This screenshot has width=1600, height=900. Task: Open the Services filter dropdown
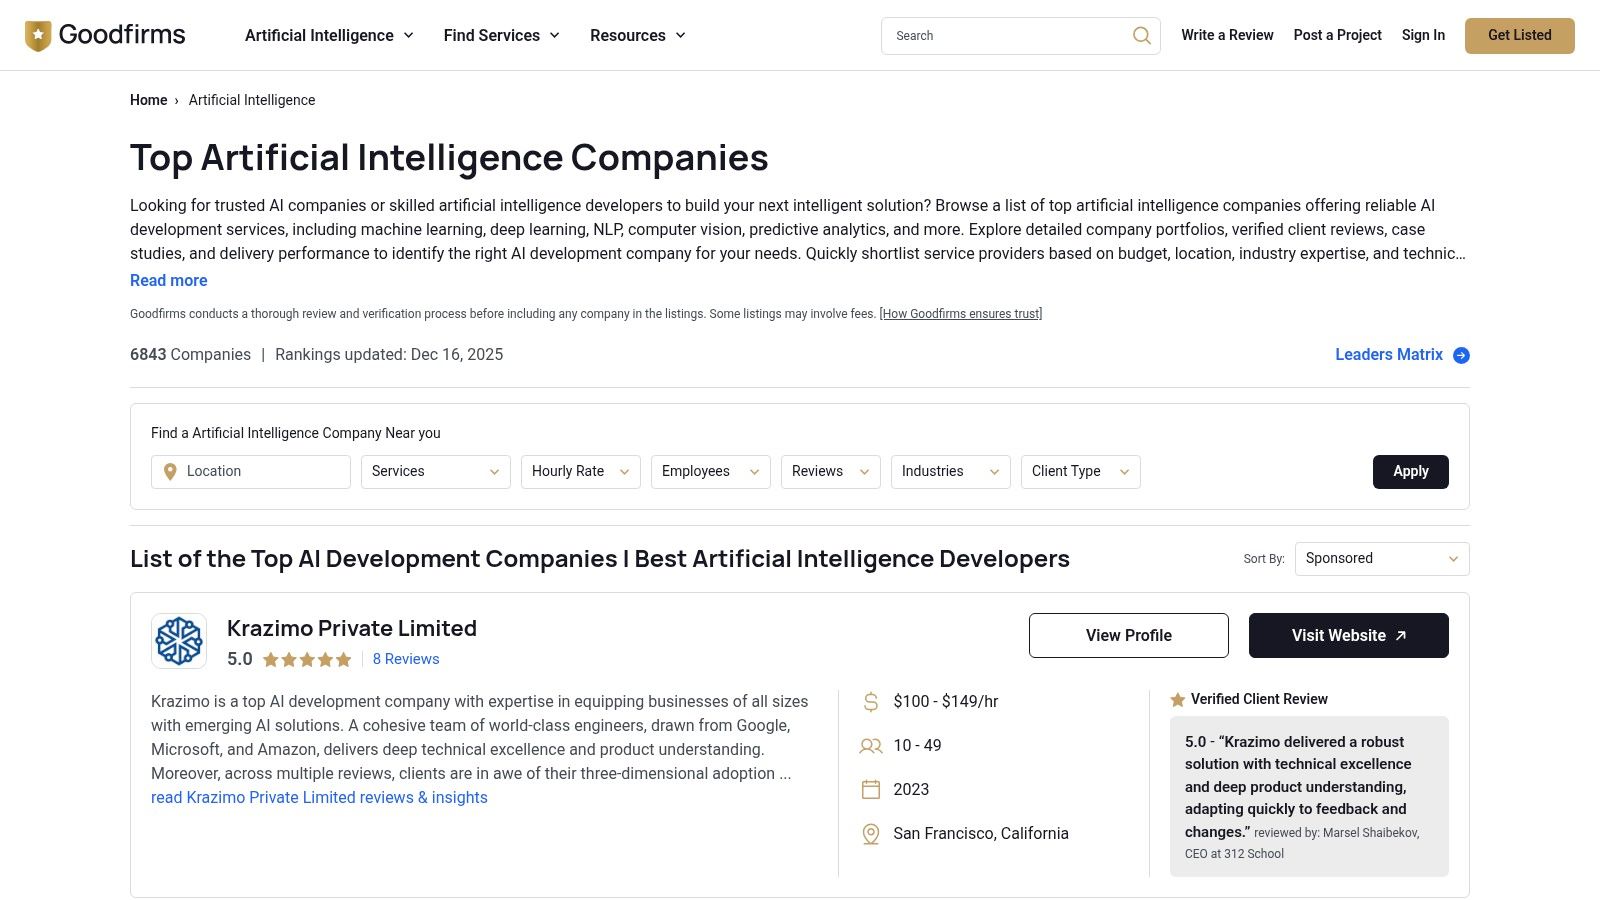[x=435, y=471]
